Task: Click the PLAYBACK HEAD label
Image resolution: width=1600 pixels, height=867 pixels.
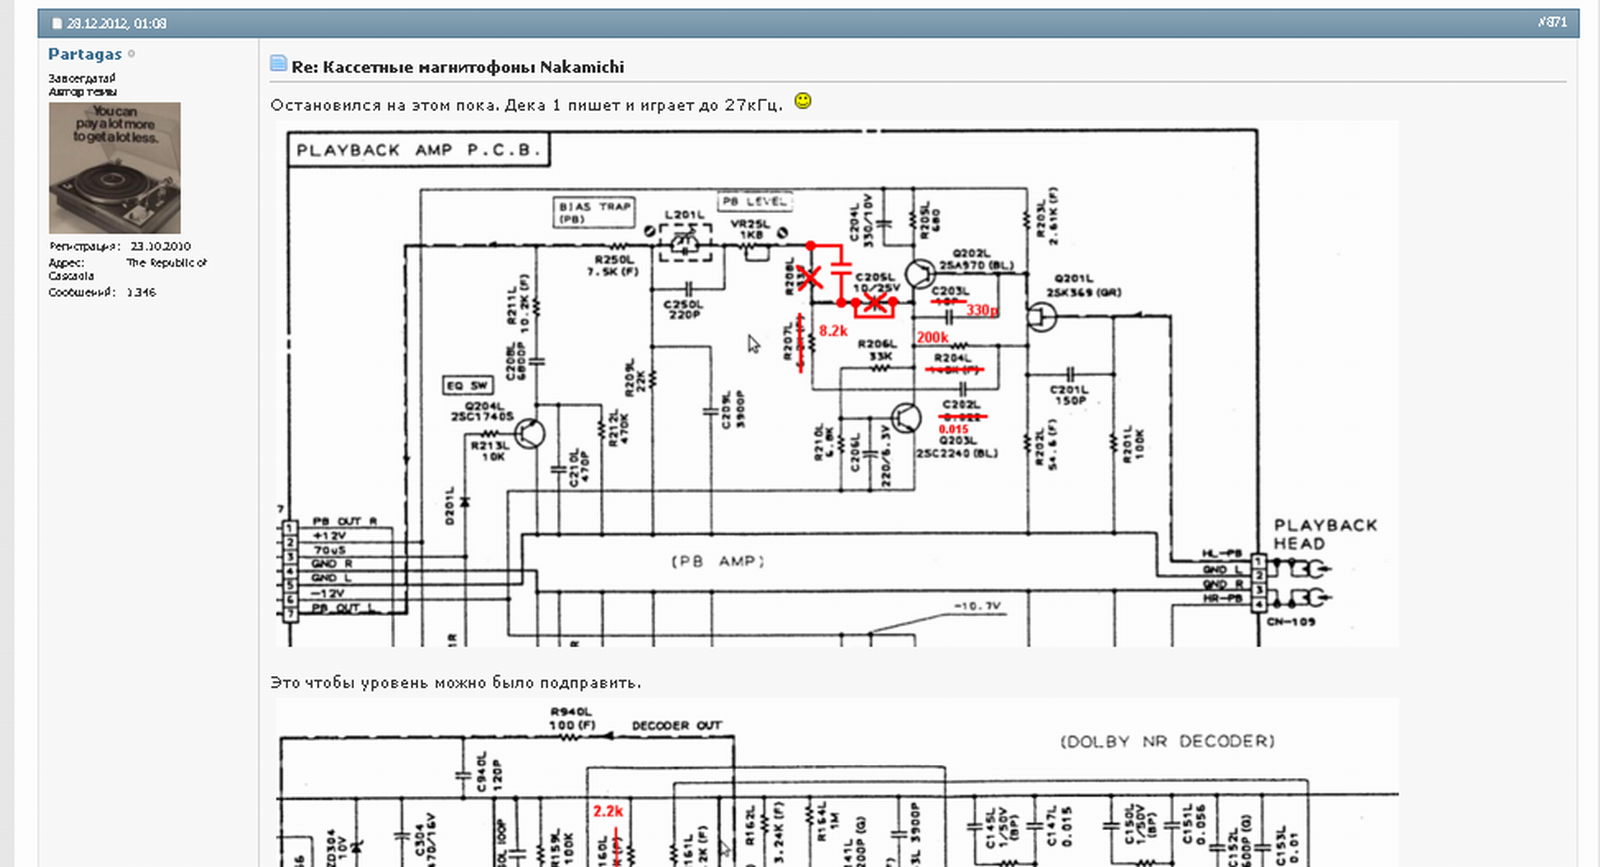Action: click(x=1325, y=534)
